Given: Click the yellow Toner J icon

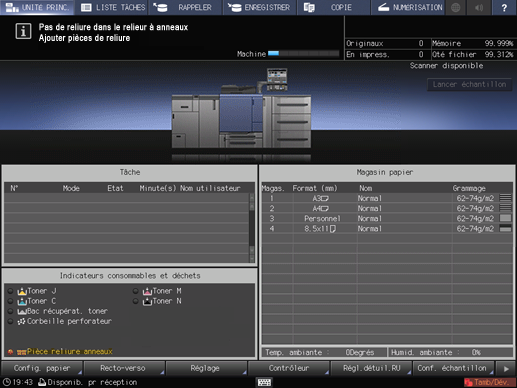Looking at the screenshot, I should coord(22,291).
